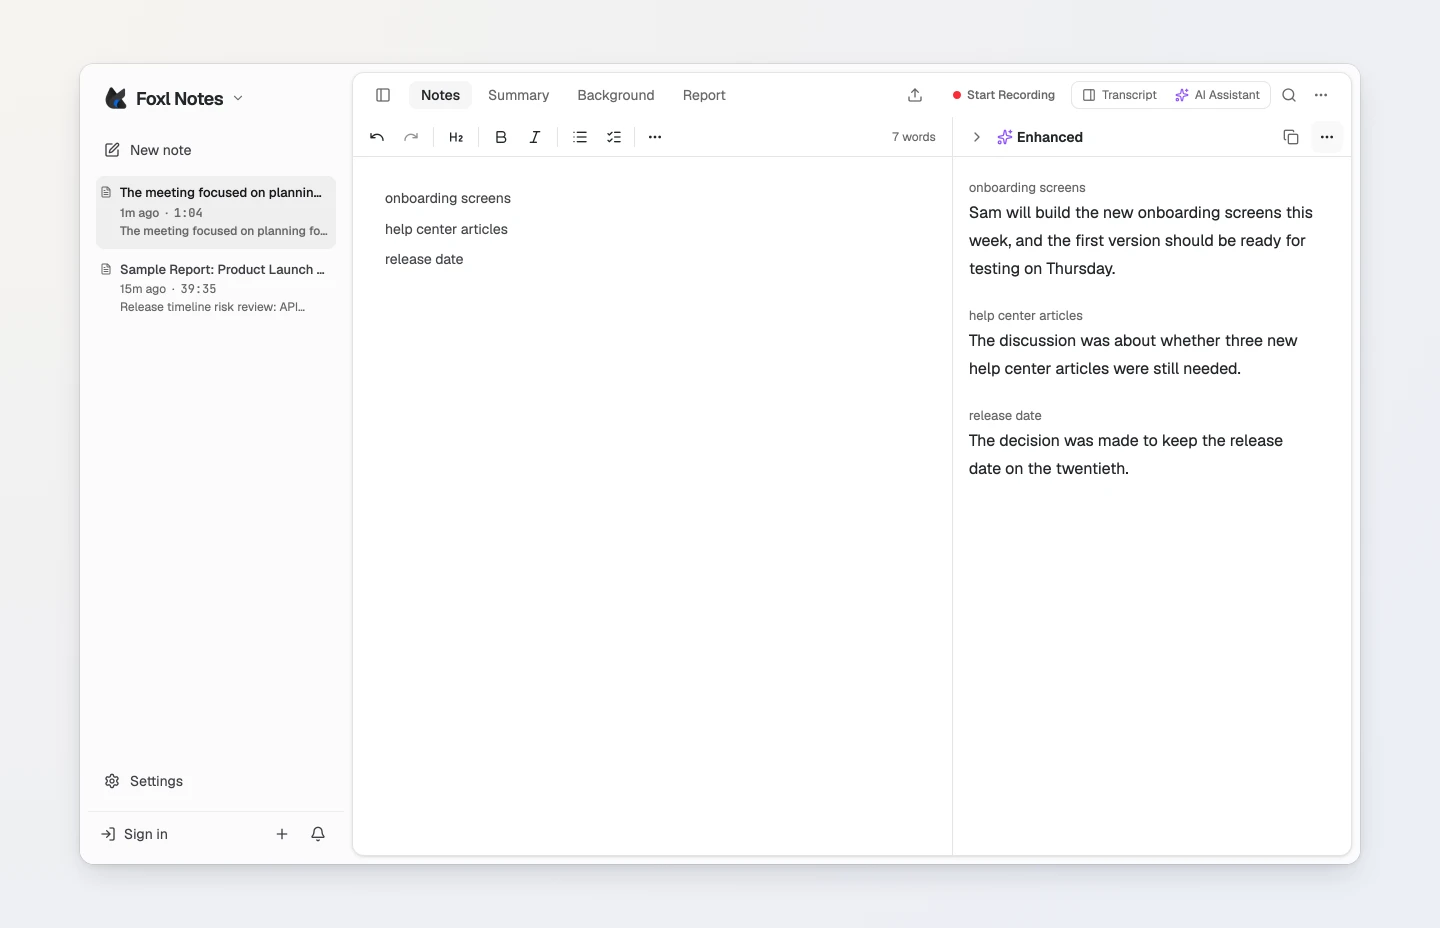1440x928 pixels.
Task: Switch to the Report tab
Action: pyautogui.click(x=704, y=95)
